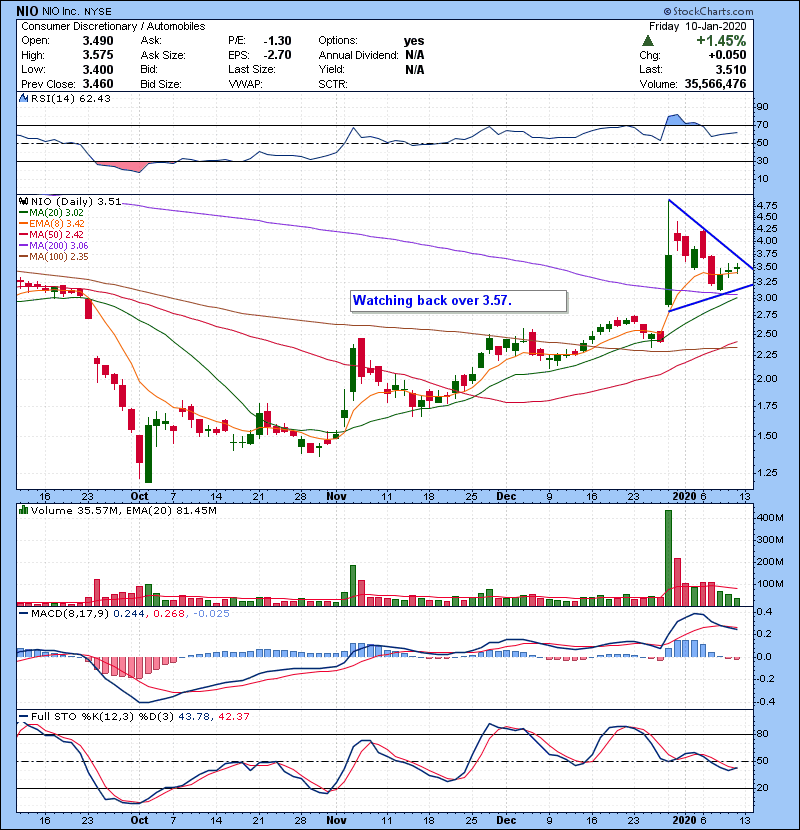Click the Volume 35.57M, EMA(20) 81.45M label

123,510
